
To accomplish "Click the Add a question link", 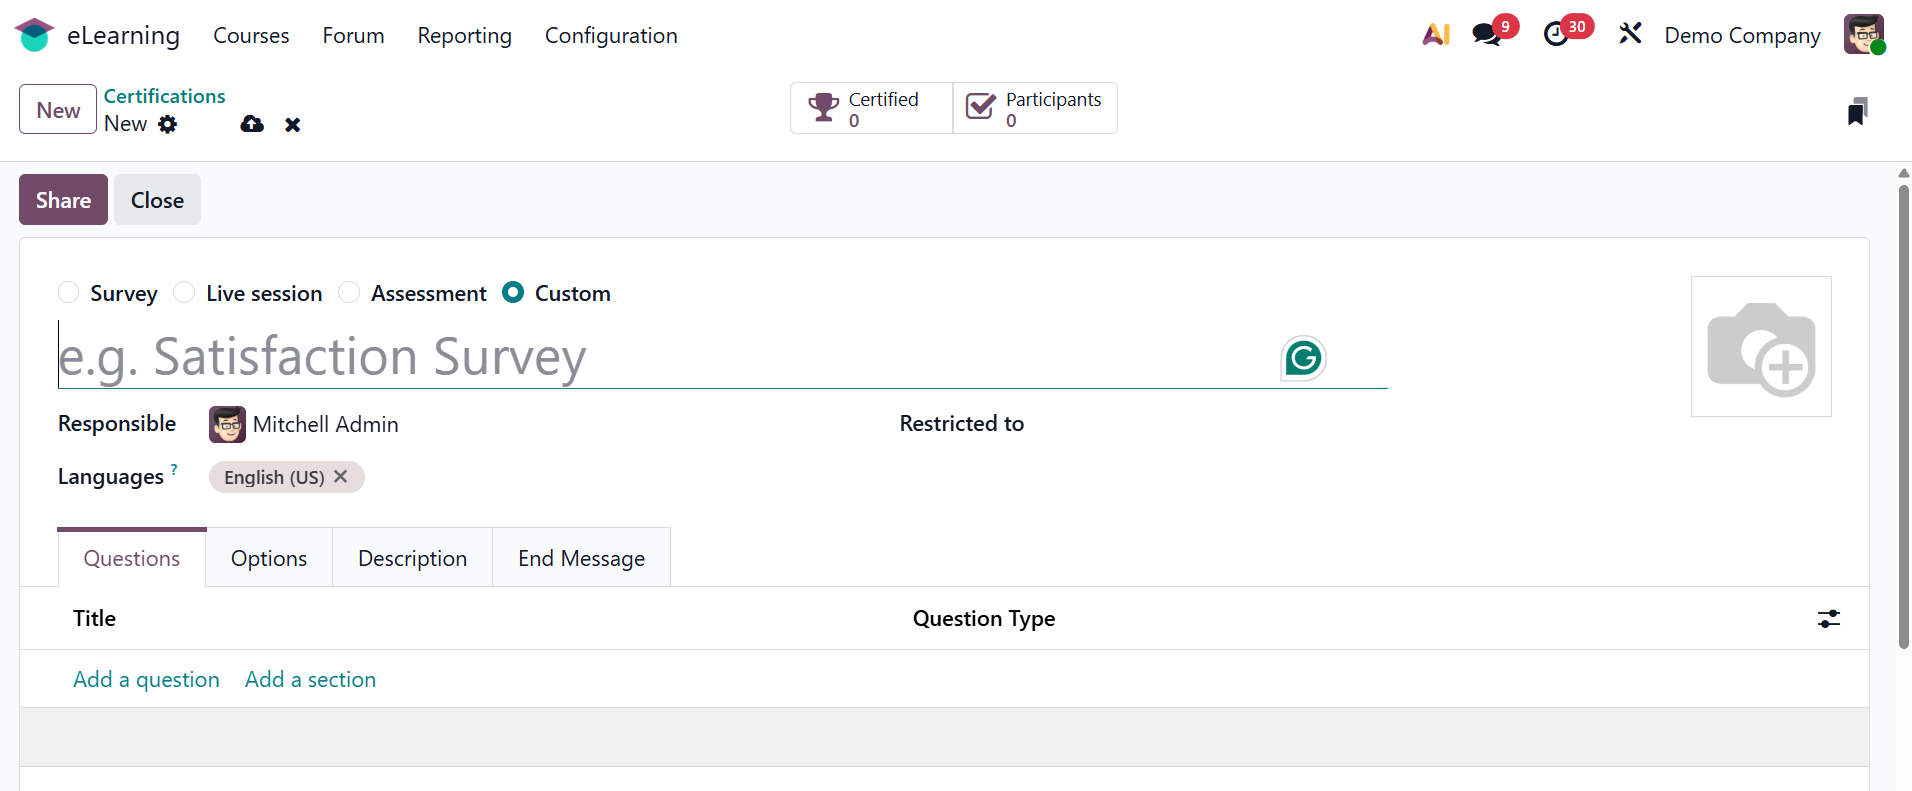I will tap(146, 680).
